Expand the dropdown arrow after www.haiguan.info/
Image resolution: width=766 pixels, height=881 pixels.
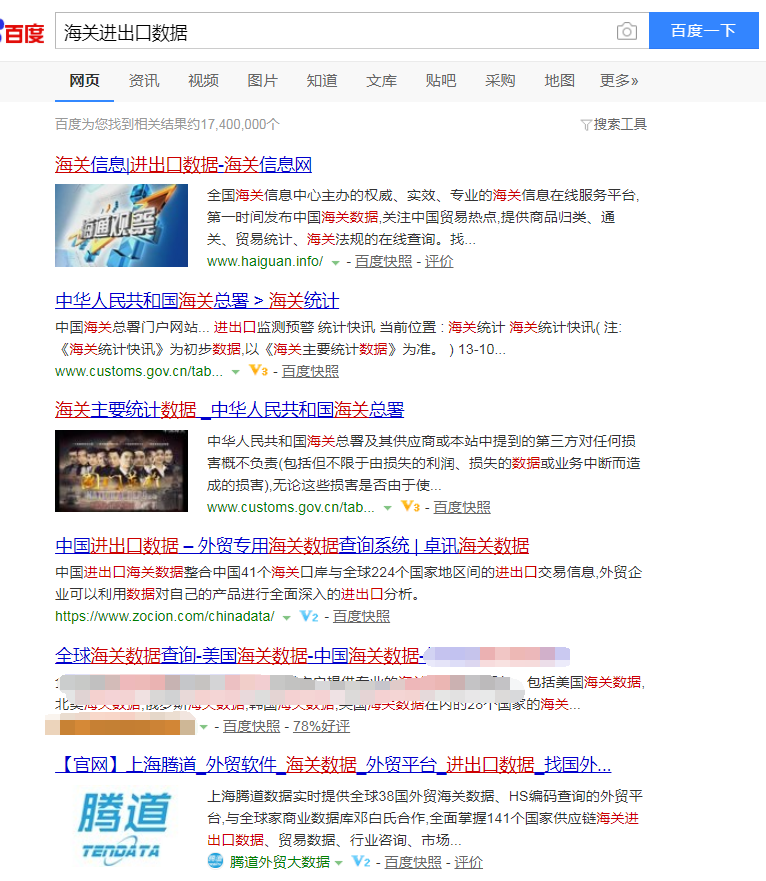pos(336,262)
